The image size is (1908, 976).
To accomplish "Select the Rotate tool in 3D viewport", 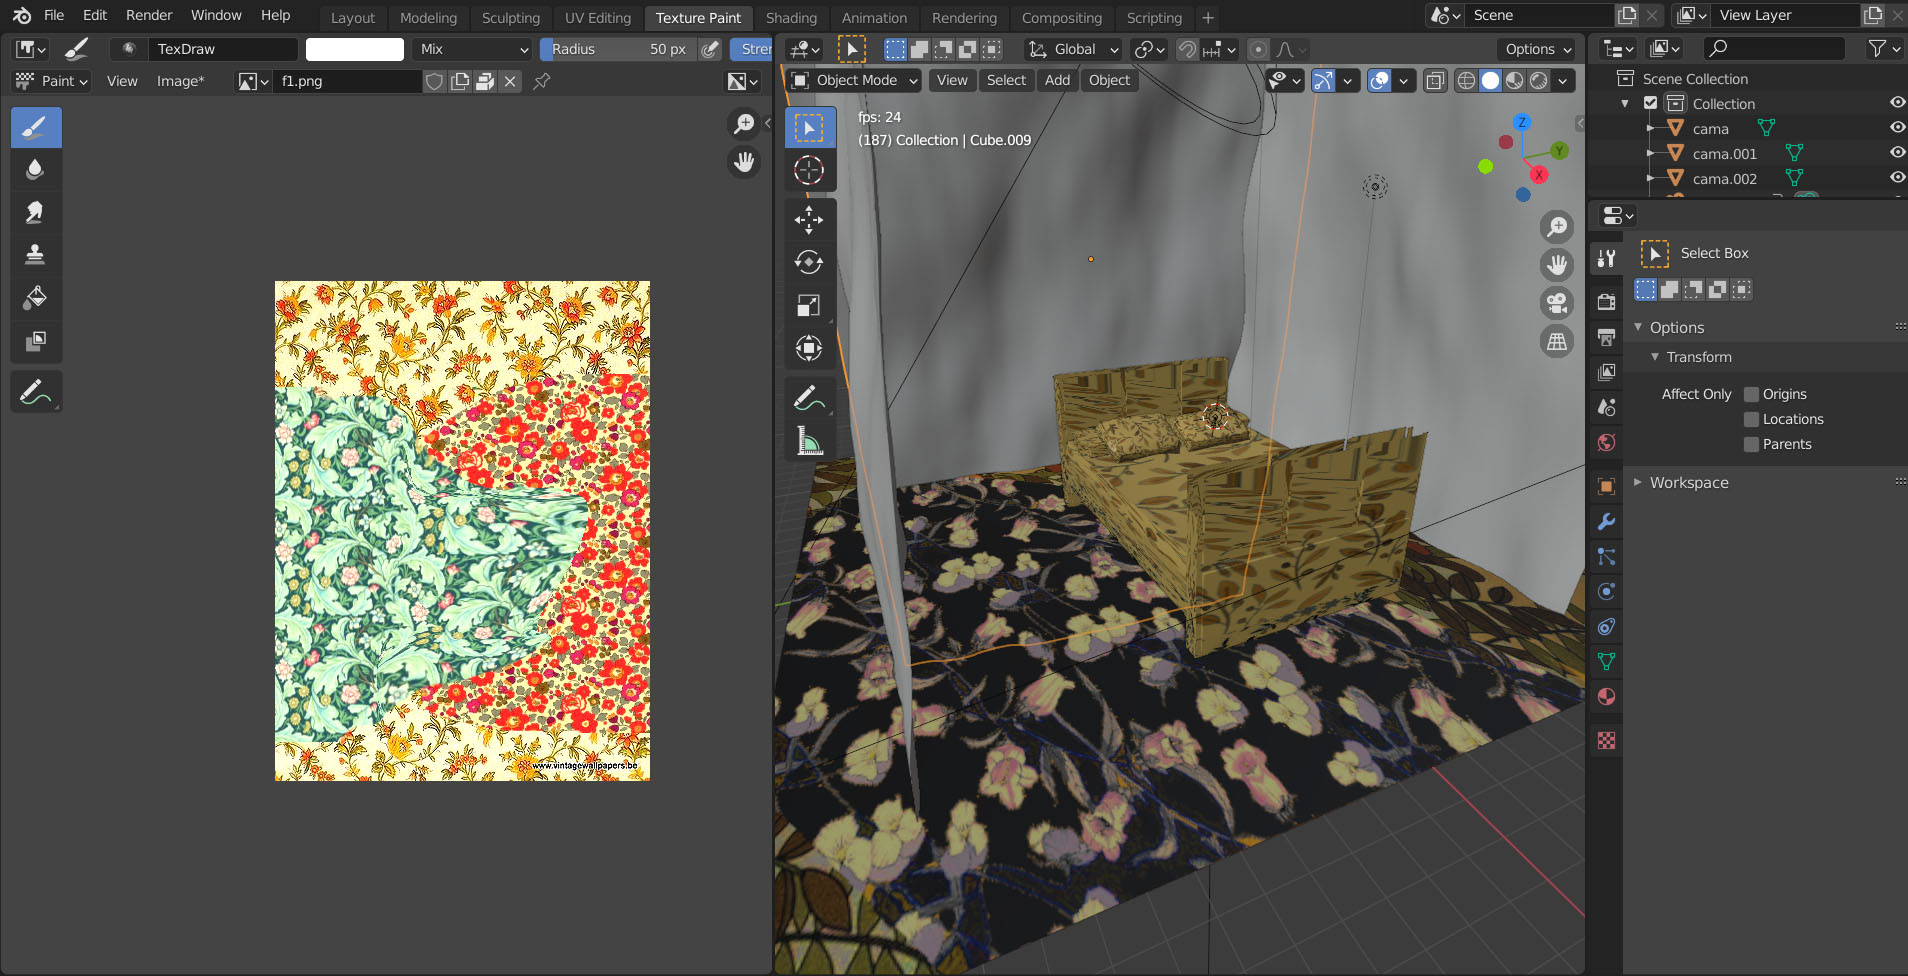I will coord(809,262).
